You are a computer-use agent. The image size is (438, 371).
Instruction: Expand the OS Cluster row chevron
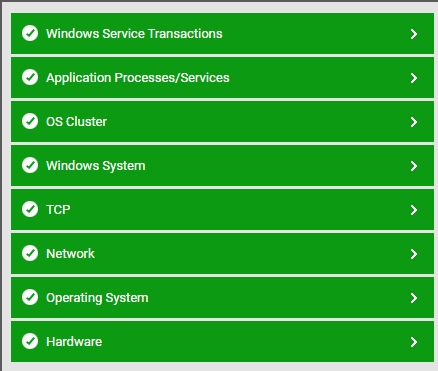[414, 122]
